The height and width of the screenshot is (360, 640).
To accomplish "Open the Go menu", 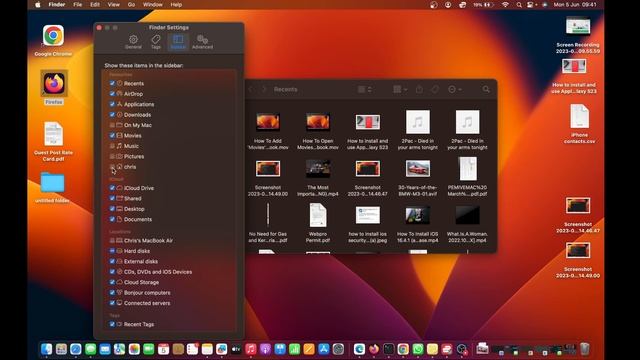I will point(131,5).
